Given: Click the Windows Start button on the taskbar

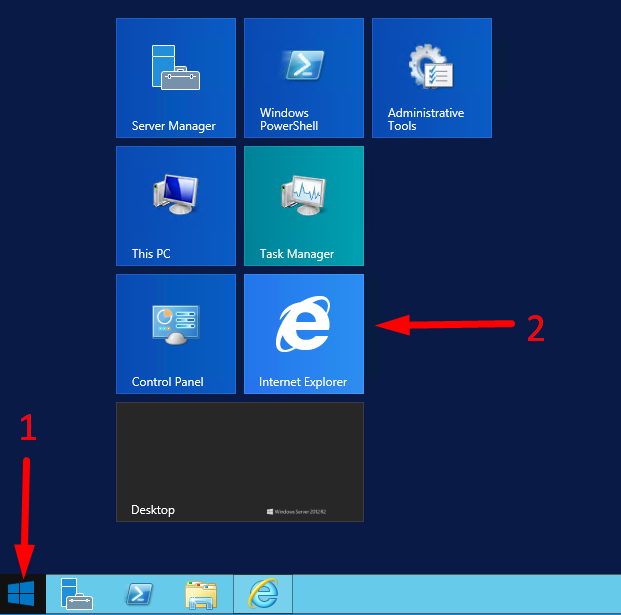Looking at the screenshot, I should pyautogui.click(x=22, y=594).
